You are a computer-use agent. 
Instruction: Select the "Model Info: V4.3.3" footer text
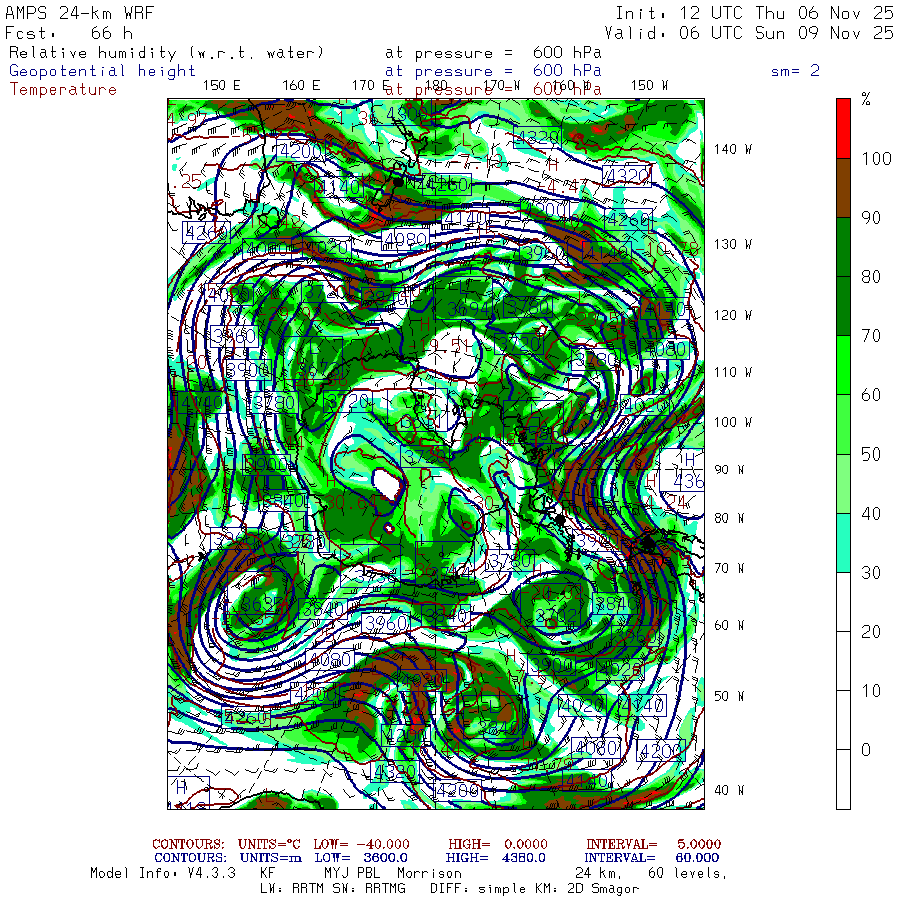point(162,873)
